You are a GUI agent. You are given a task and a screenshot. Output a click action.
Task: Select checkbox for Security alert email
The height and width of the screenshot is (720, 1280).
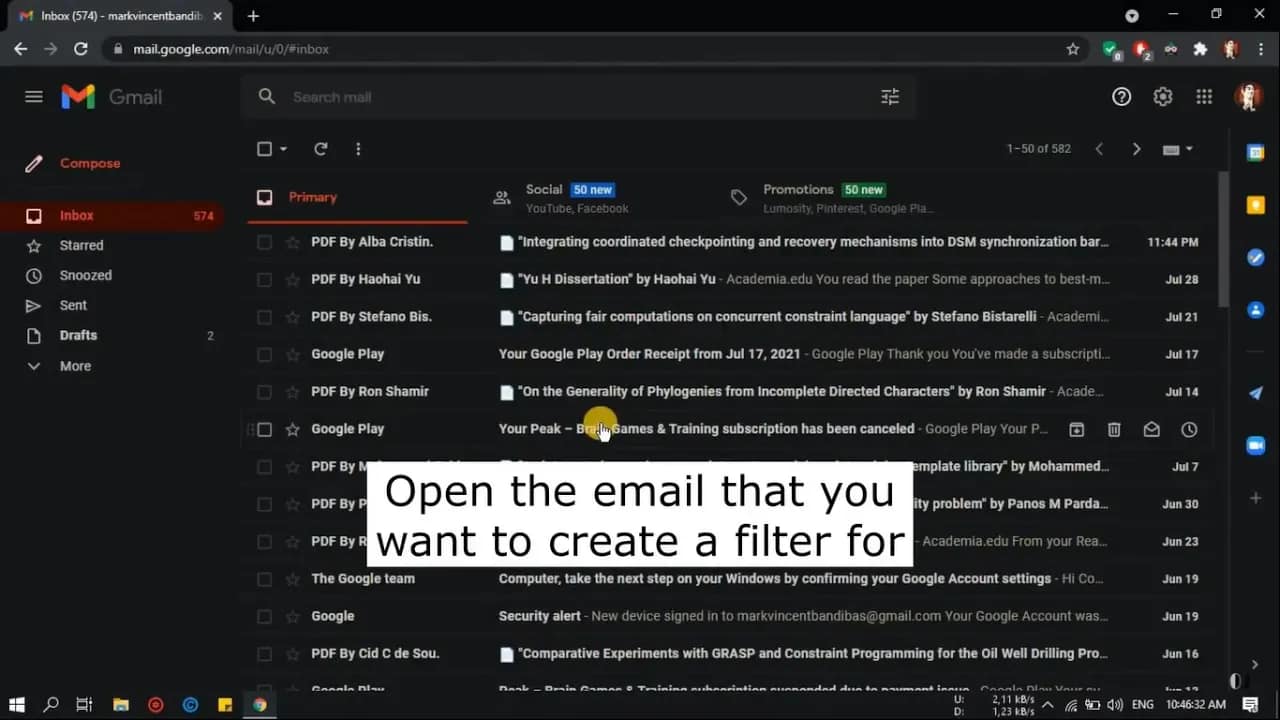tap(264, 617)
